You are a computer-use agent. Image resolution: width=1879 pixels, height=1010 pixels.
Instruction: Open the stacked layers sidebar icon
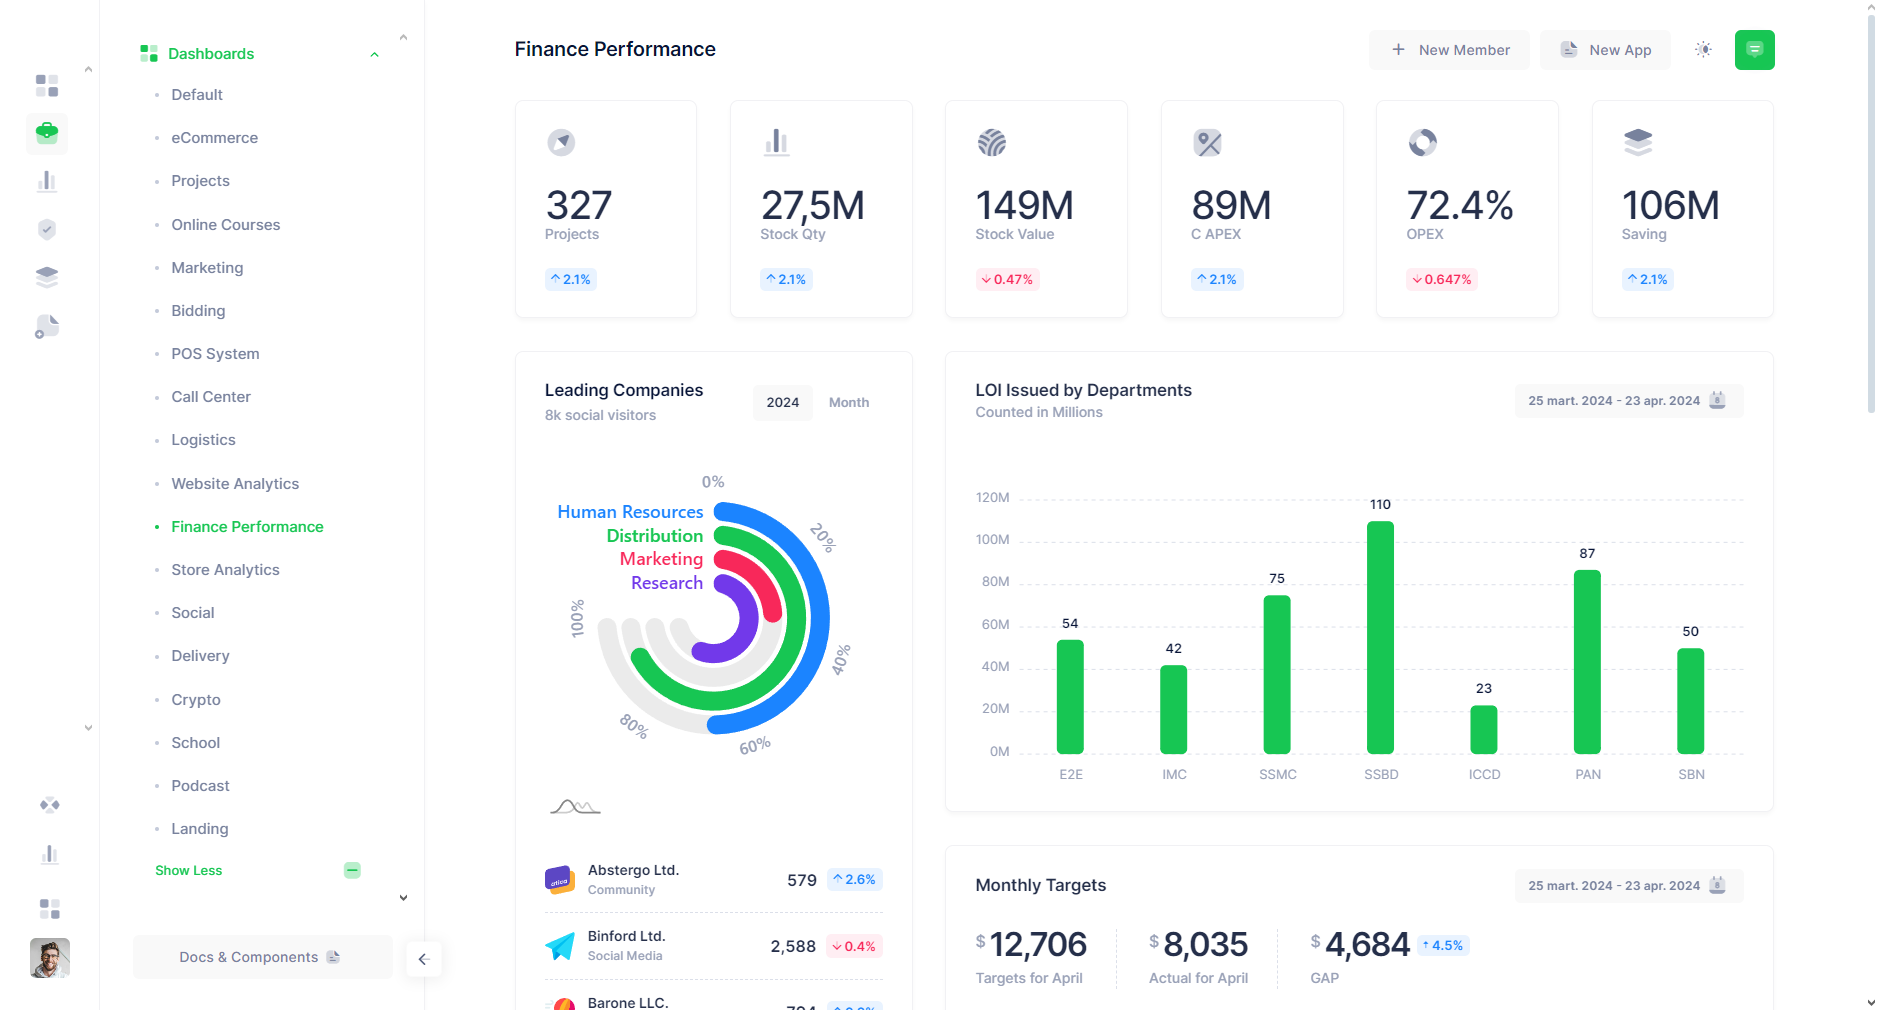tap(47, 277)
